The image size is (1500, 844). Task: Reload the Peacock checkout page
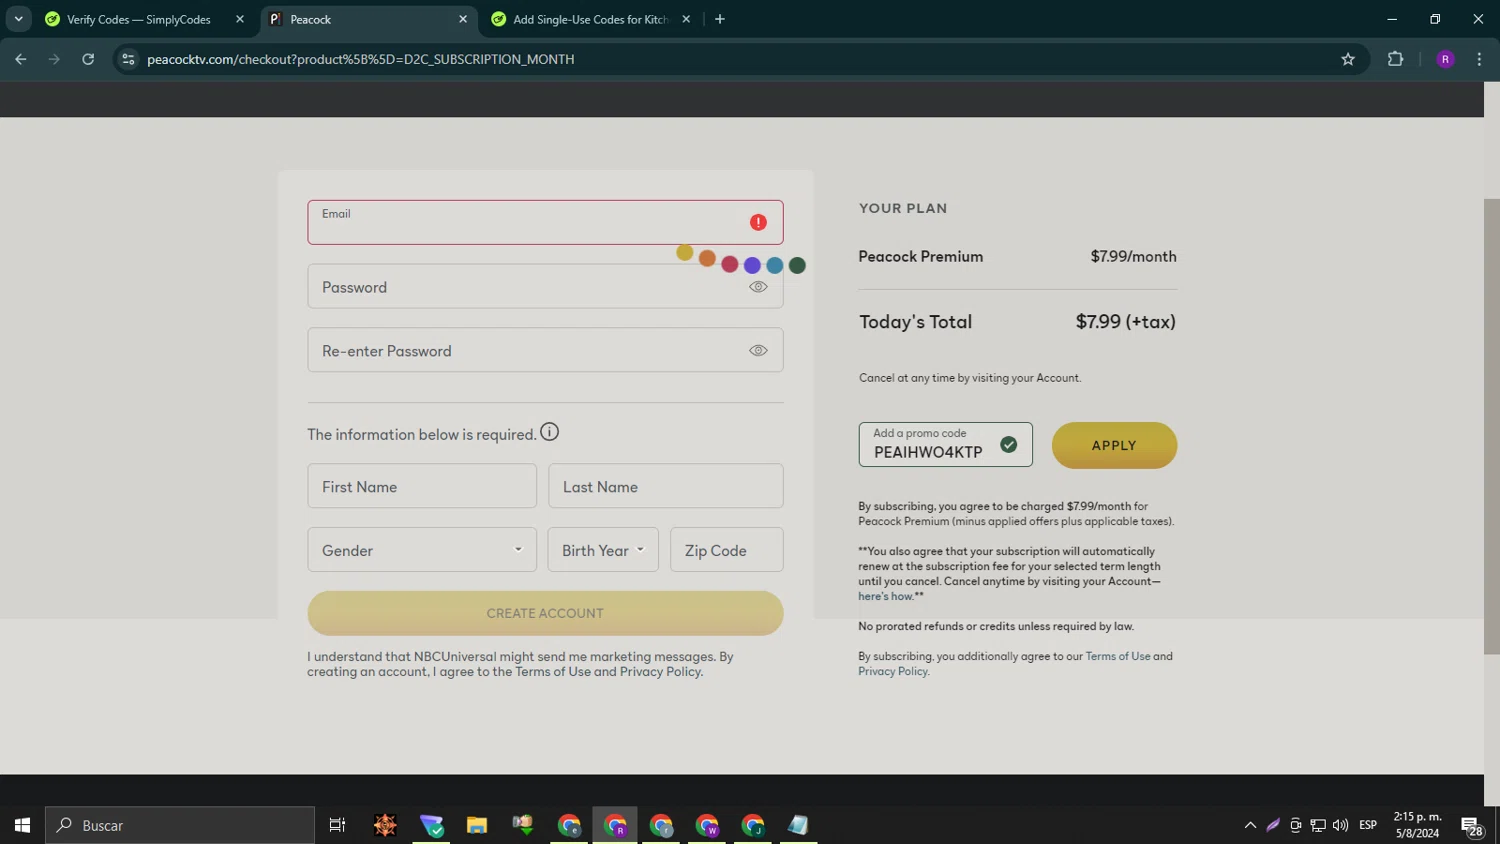click(x=88, y=59)
